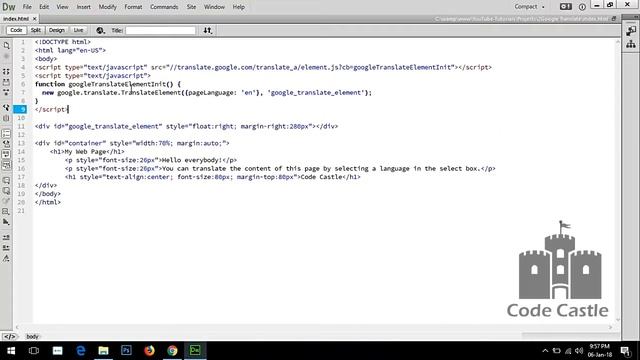This screenshot has height=360, width=640.
Task: Show hidden system tray icons
Action: click(545, 351)
